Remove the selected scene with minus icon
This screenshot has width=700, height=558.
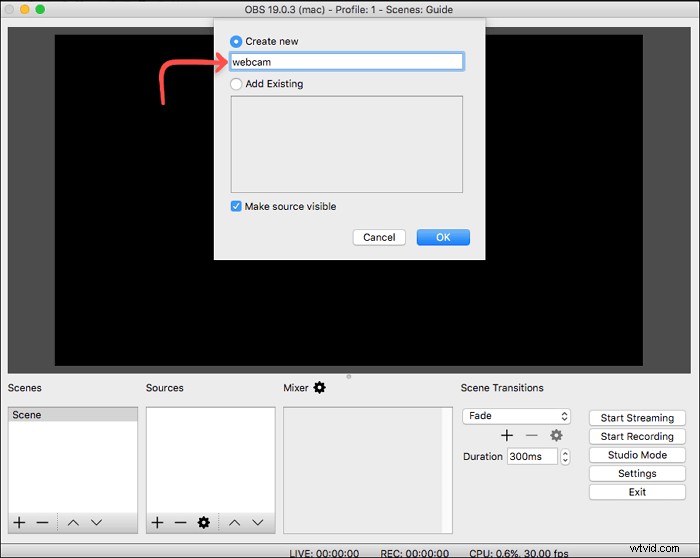42,522
